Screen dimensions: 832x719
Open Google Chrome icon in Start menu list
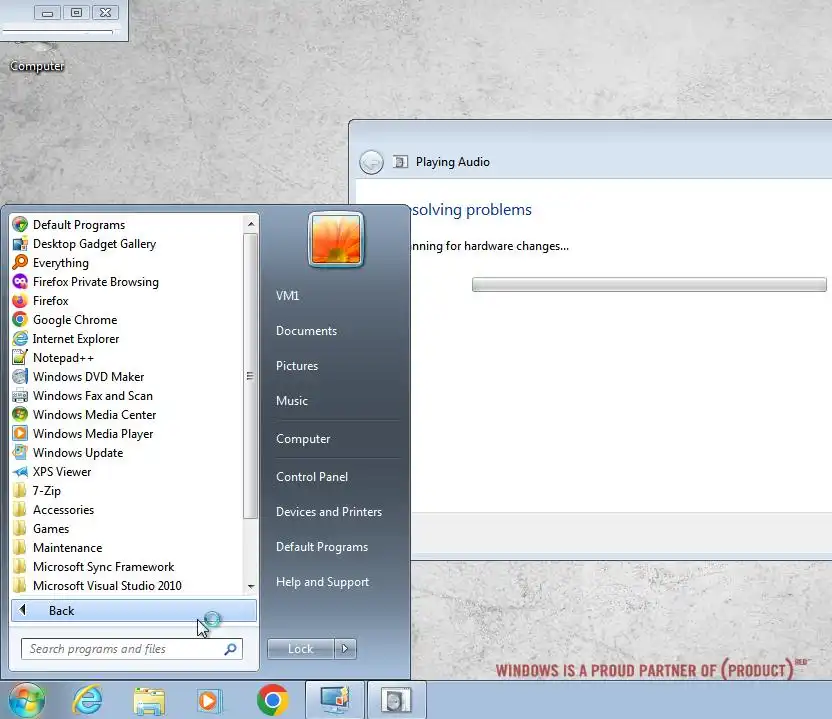[x=20, y=319]
